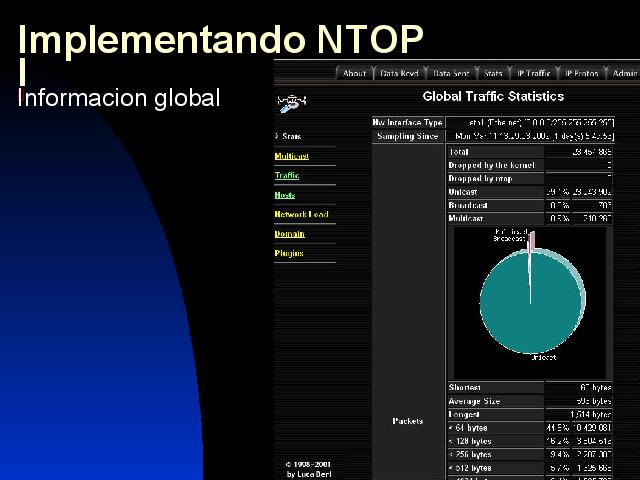Click the Luca Deri copyright text
The image size is (640, 480).
point(309,469)
